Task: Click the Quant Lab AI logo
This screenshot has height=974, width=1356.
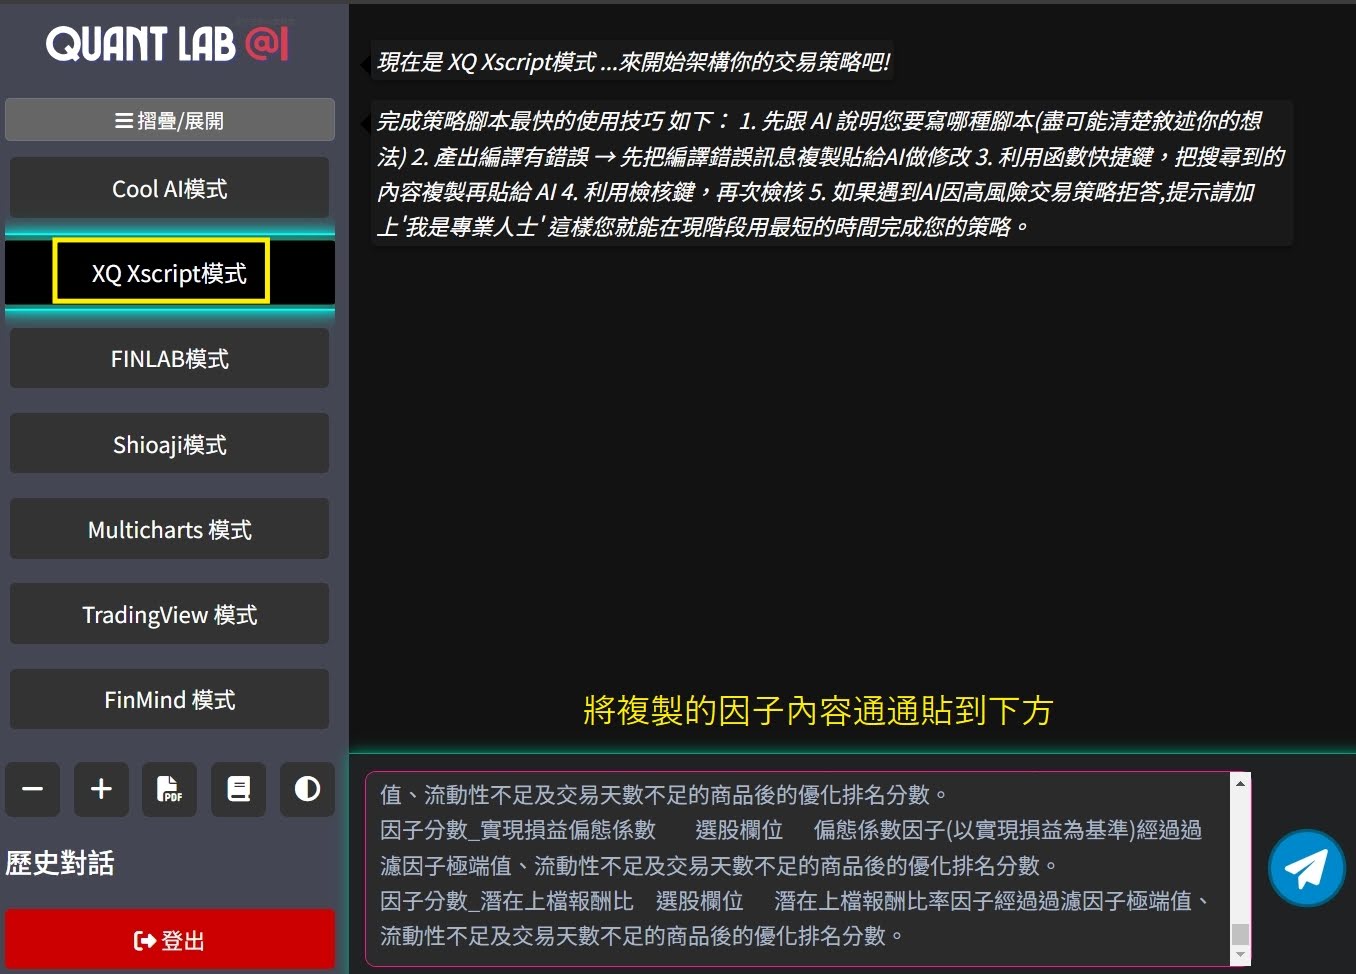Action: (x=168, y=45)
